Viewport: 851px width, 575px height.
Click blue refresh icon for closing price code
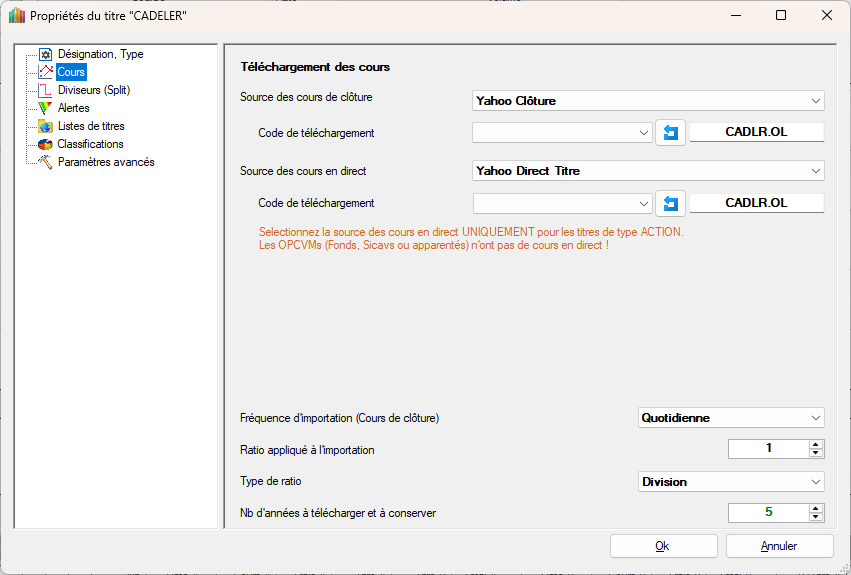pos(671,133)
